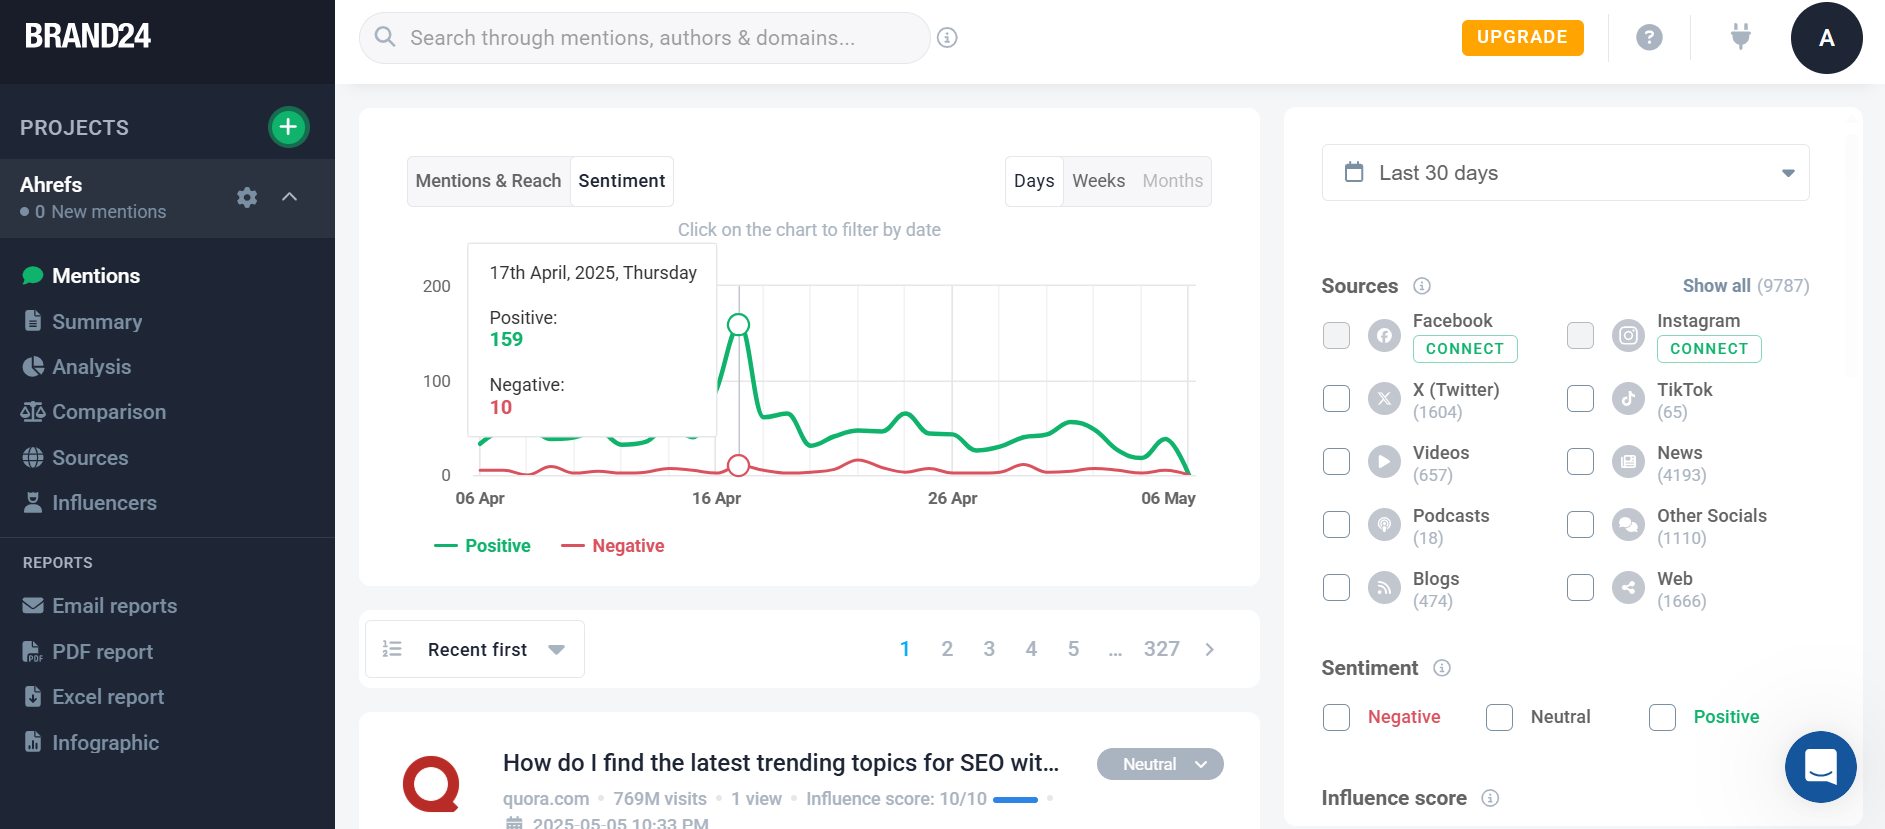Click the News source icon
The width and height of the screenshot is (1885, 829).
tap(1628, 462)
